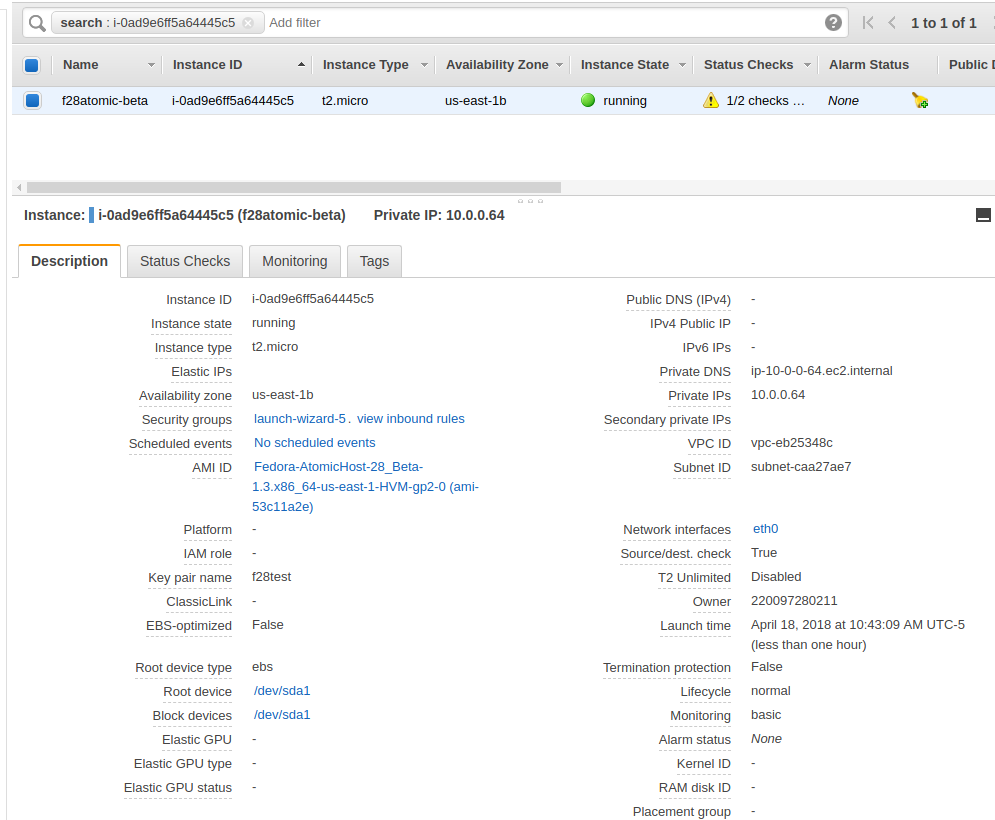995x820 pixels.
Task: Open the eth0 network interface link
Action: coord(765,529)
